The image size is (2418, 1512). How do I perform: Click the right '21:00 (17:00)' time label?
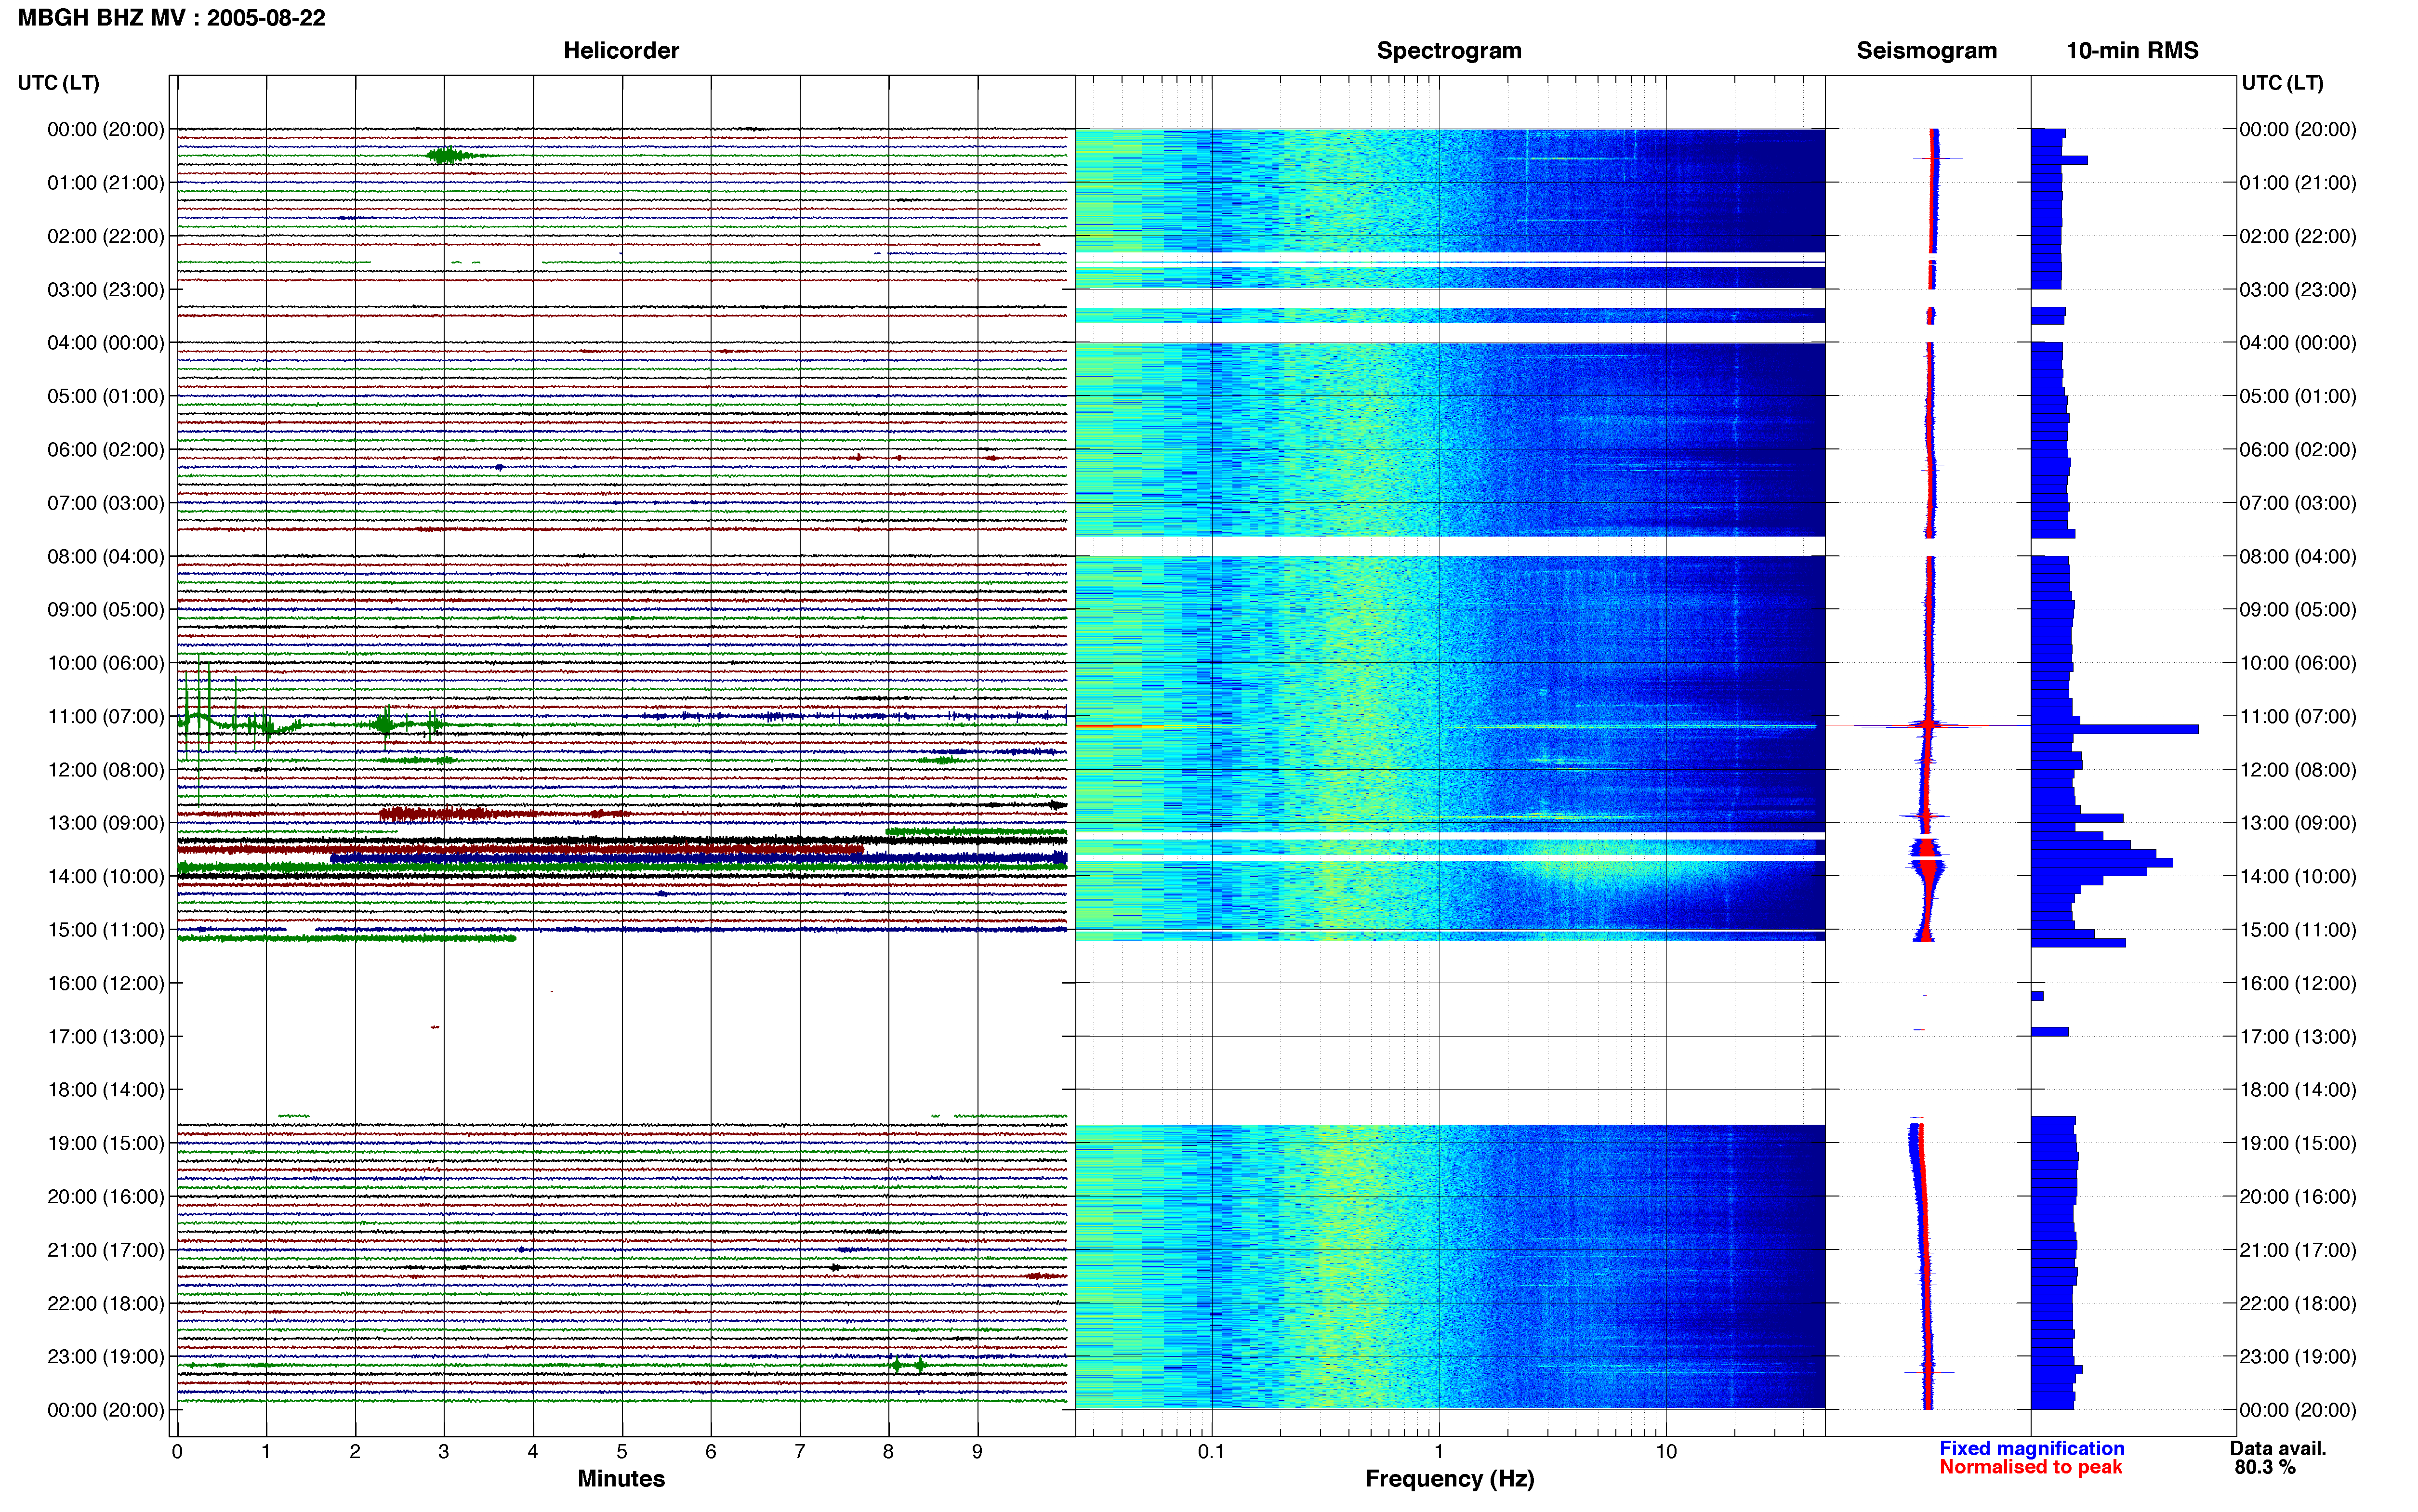pyautogui.click(x=2297, y=1250)
